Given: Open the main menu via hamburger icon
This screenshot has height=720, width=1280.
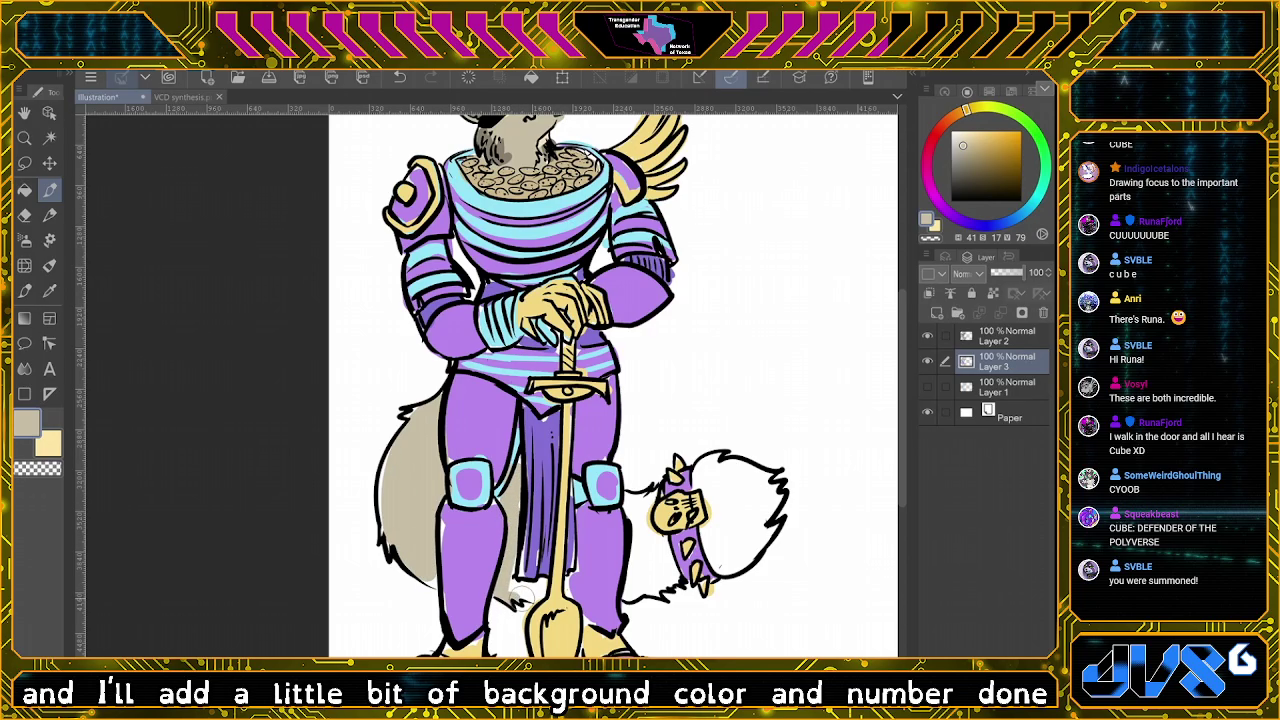Looking at the screenshot, I should (x=92, y=77).
